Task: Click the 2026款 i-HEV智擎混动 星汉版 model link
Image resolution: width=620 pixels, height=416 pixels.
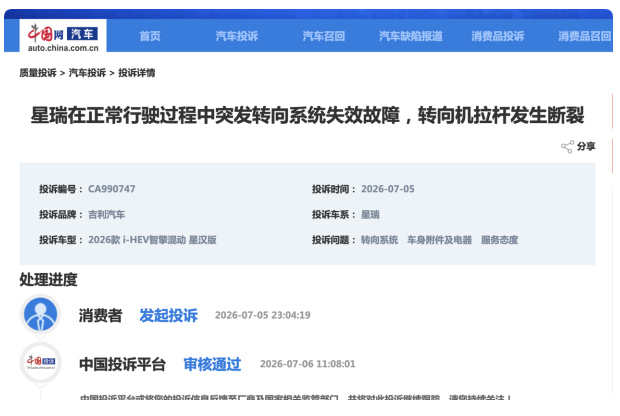Action: point(152,240)
